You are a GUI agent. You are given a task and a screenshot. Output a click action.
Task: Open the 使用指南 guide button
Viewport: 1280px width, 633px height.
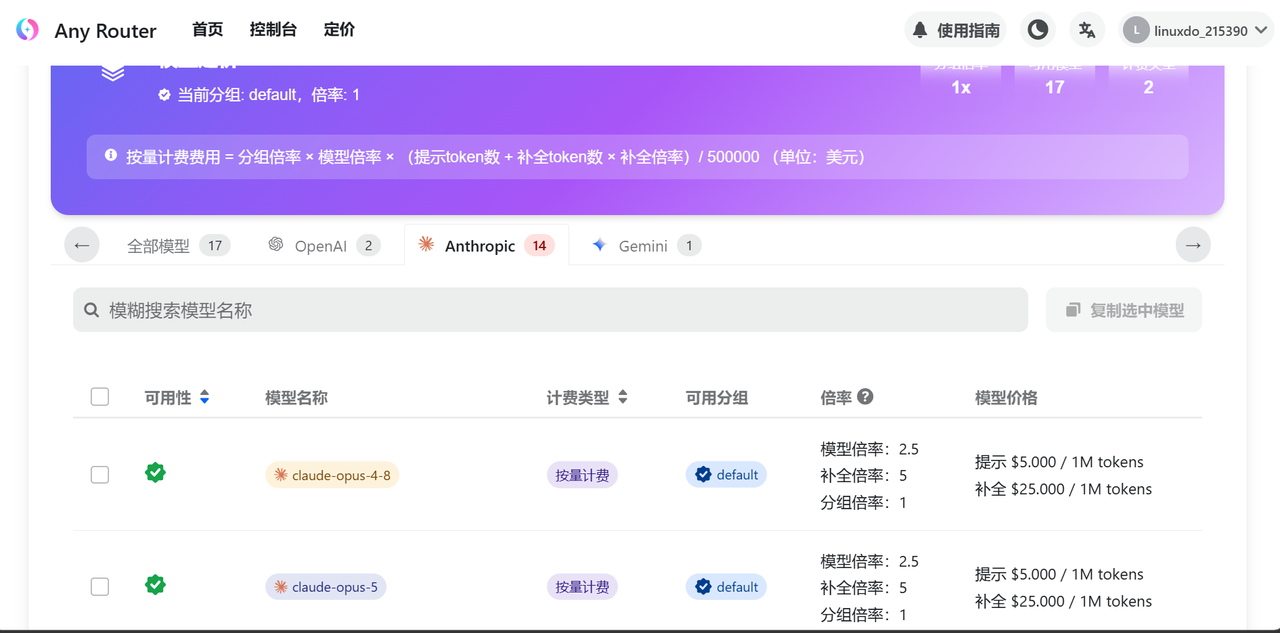(955, 30)
